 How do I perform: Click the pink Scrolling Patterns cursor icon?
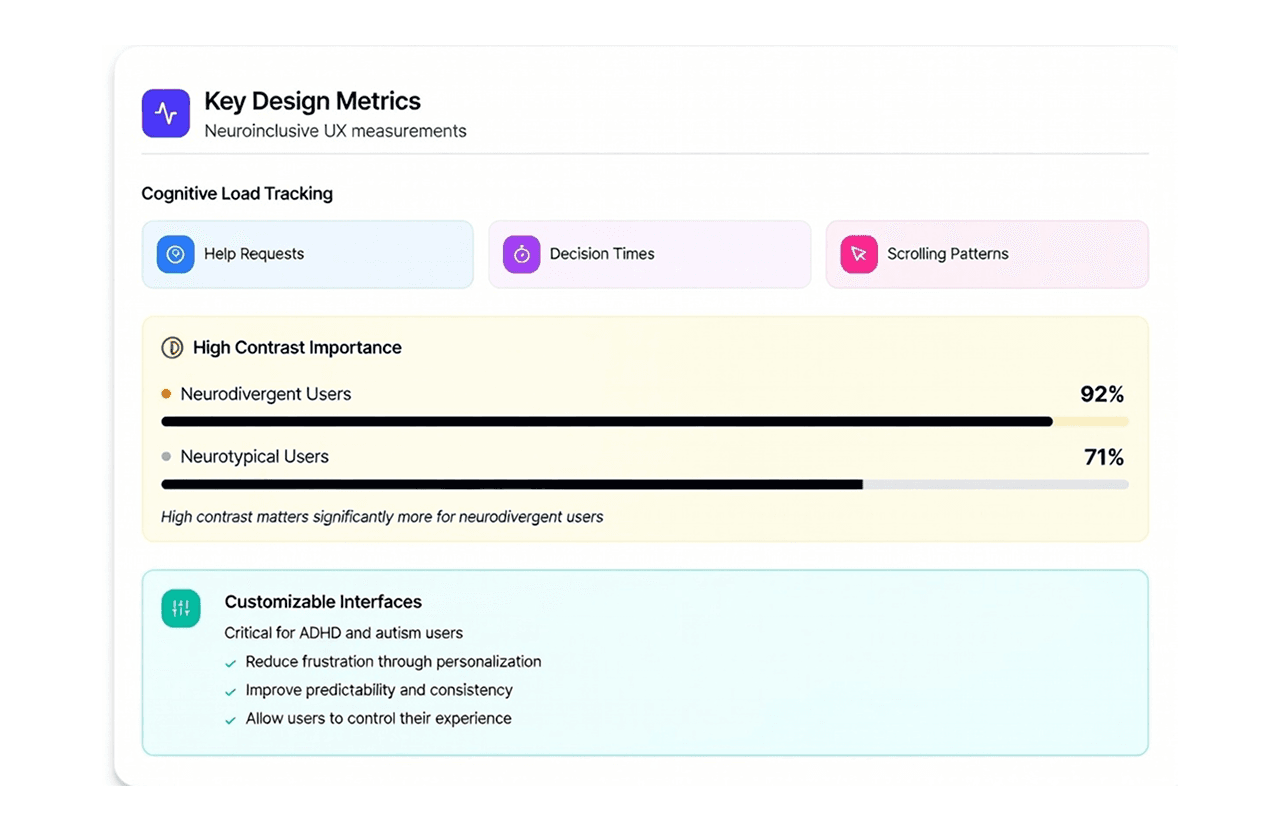[x=858, y=254]
